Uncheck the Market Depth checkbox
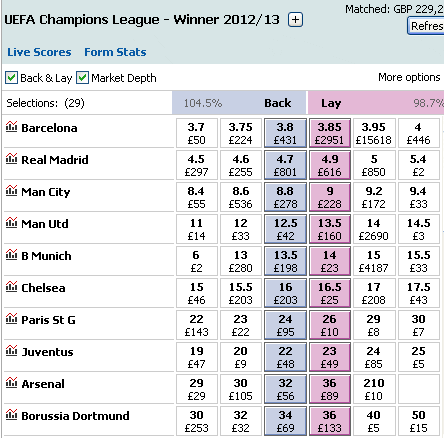This screenshot has height=438, width=444. pyautogui.click(x=82, y=78)
